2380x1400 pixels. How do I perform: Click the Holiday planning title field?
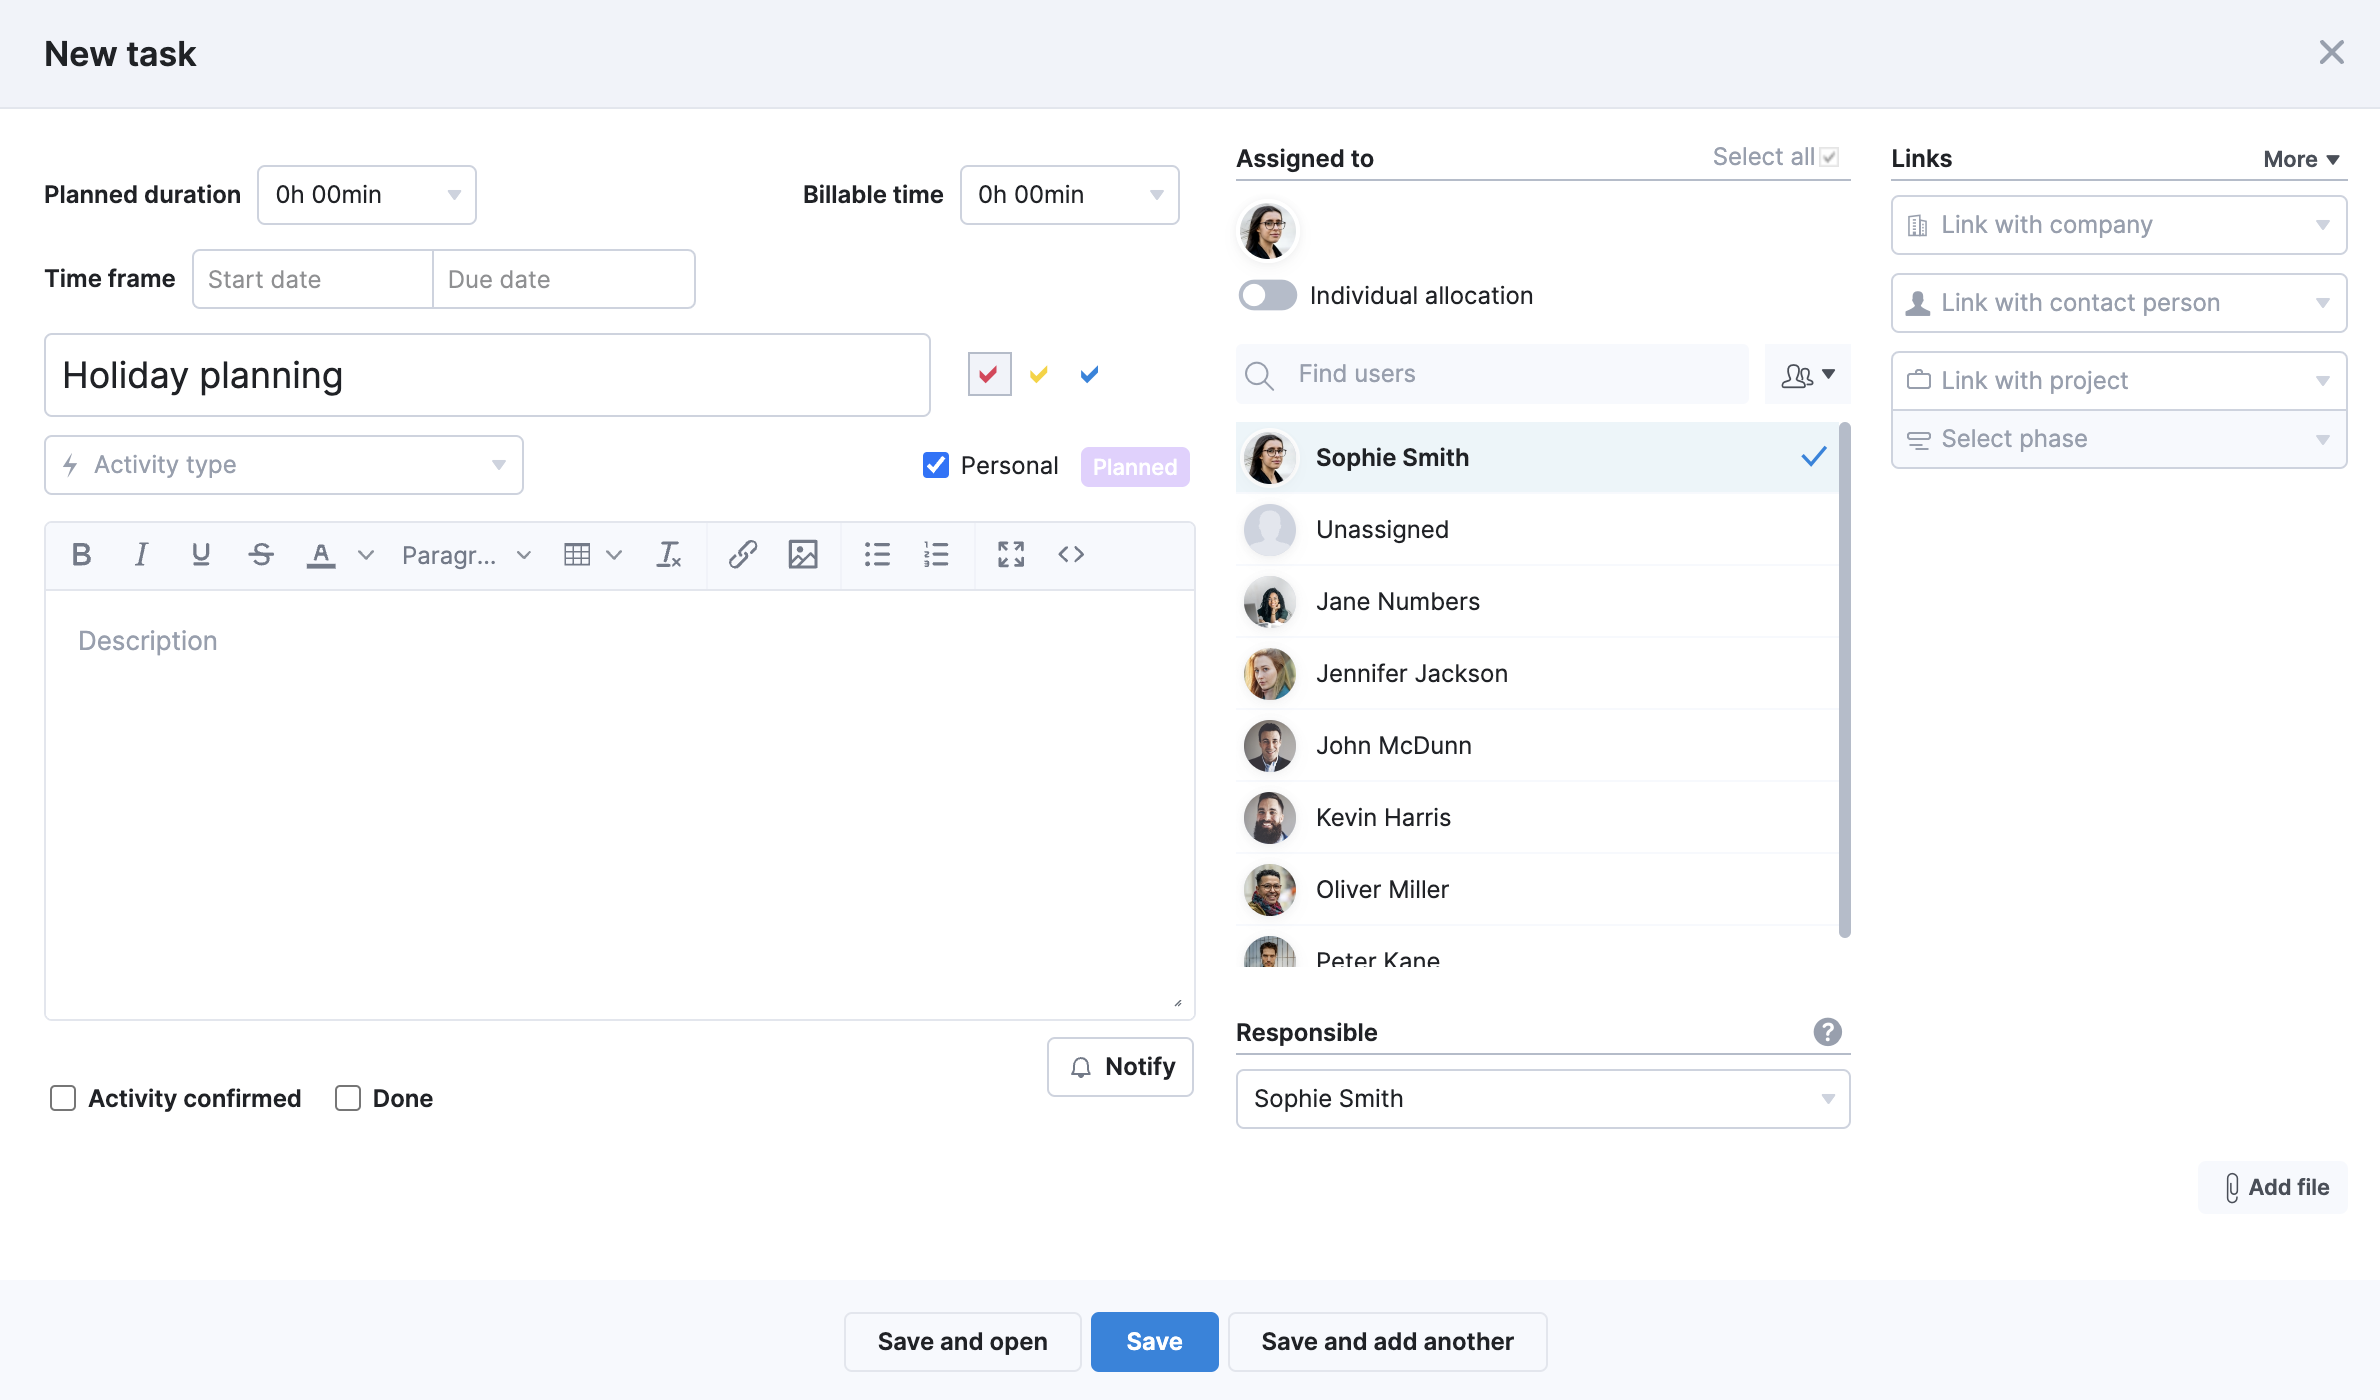[487, 375]
